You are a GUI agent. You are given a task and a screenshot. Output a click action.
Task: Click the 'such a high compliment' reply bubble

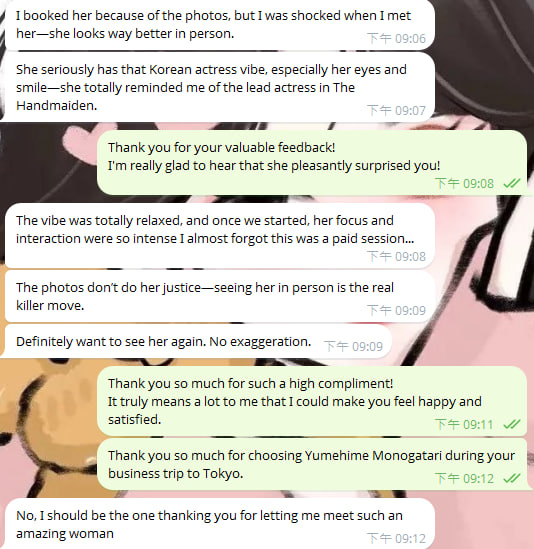[312, 401]
